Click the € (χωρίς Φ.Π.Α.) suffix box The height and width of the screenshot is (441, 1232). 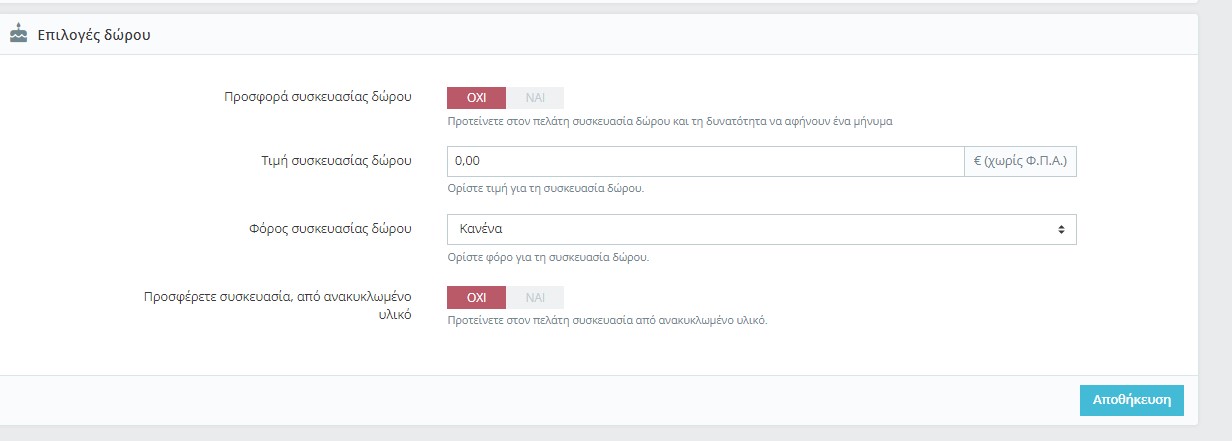click(1020, 162)
